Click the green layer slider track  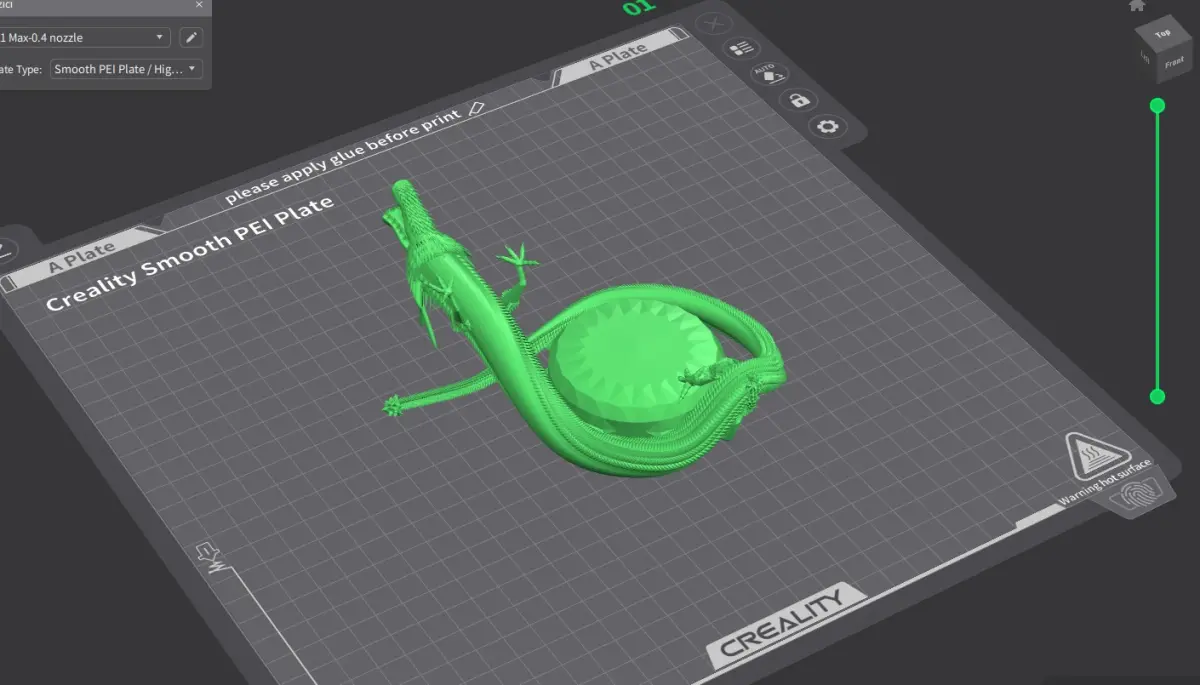click(x=1157, y=251)
